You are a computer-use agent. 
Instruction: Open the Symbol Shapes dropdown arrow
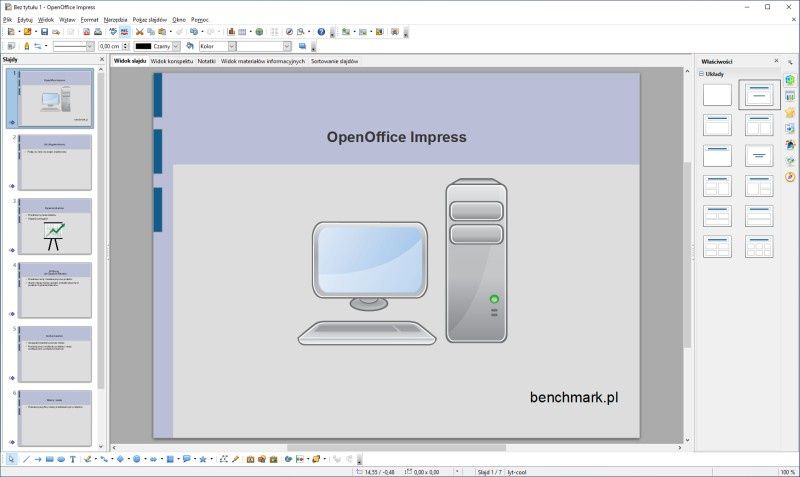(x=145, y=459)
